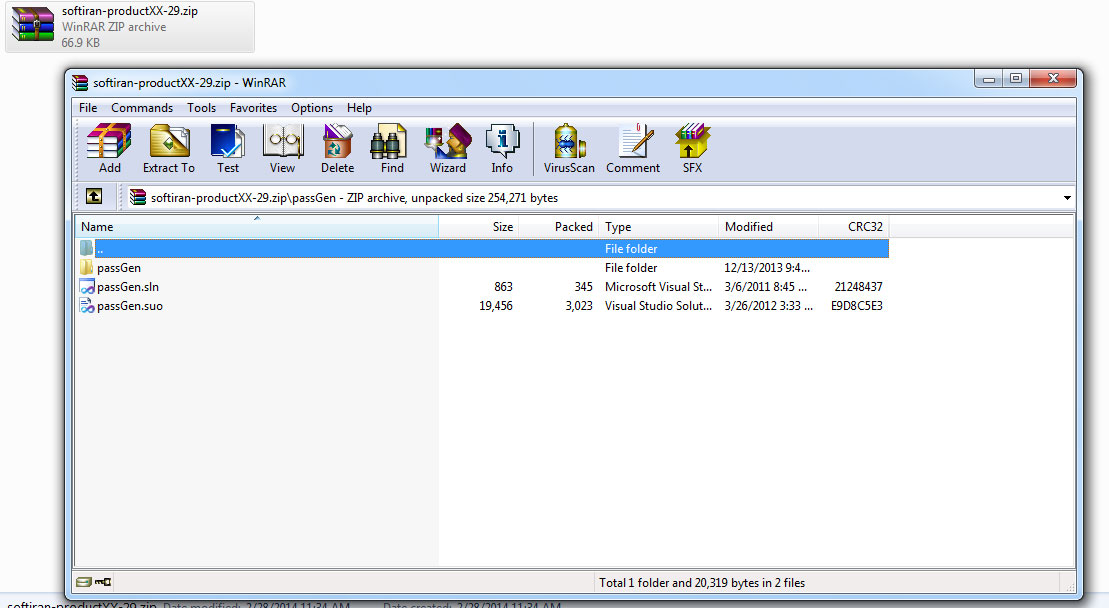Select the passGen folder name
This screenshot has height=608, width=1109.
pyautogui.click(x=119, y=268)
